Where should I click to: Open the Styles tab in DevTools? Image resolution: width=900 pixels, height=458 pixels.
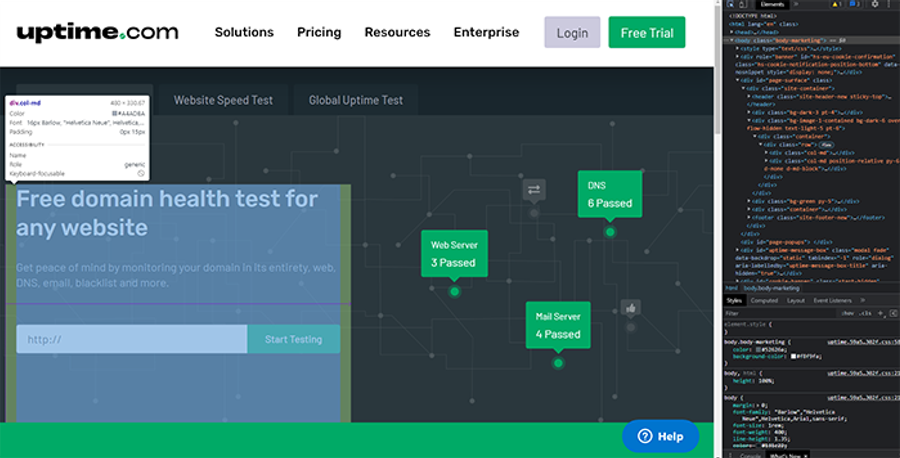point(734,300)
